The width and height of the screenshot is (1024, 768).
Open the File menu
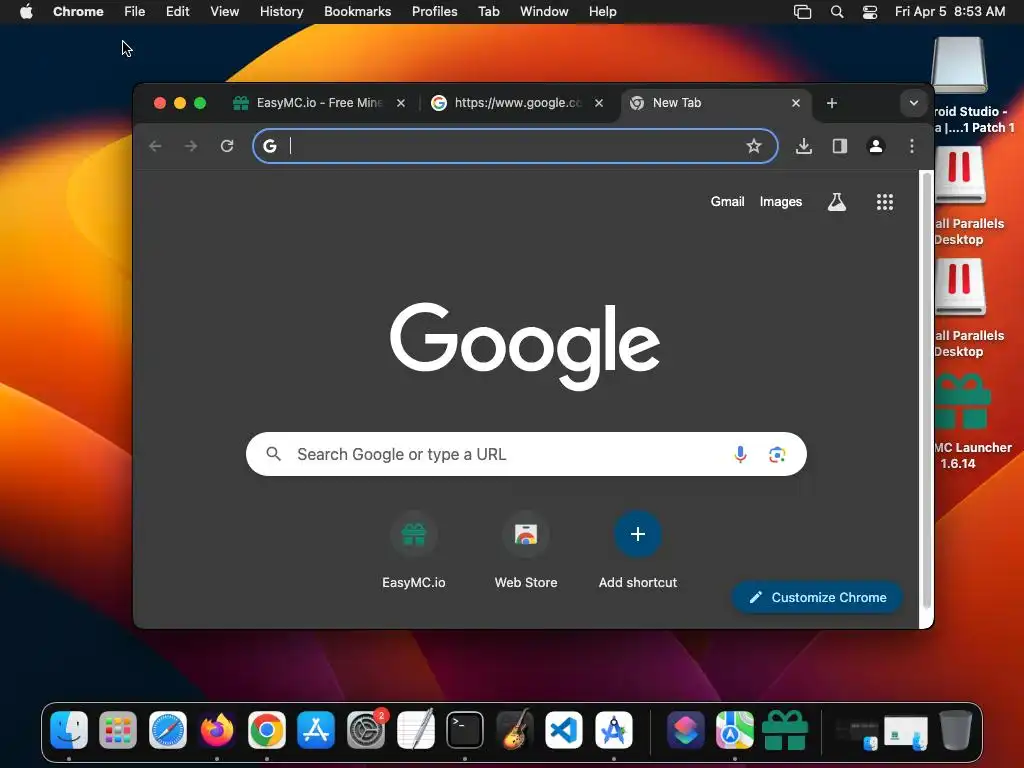tap(135, 12)
